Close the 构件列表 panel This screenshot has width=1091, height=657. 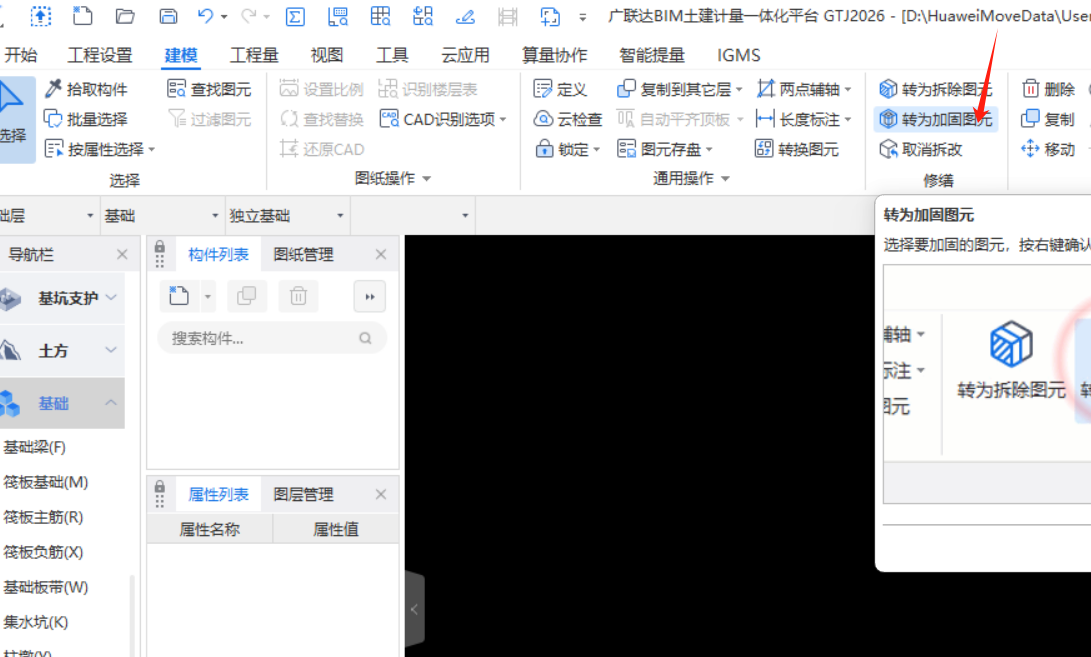point(381,254)
